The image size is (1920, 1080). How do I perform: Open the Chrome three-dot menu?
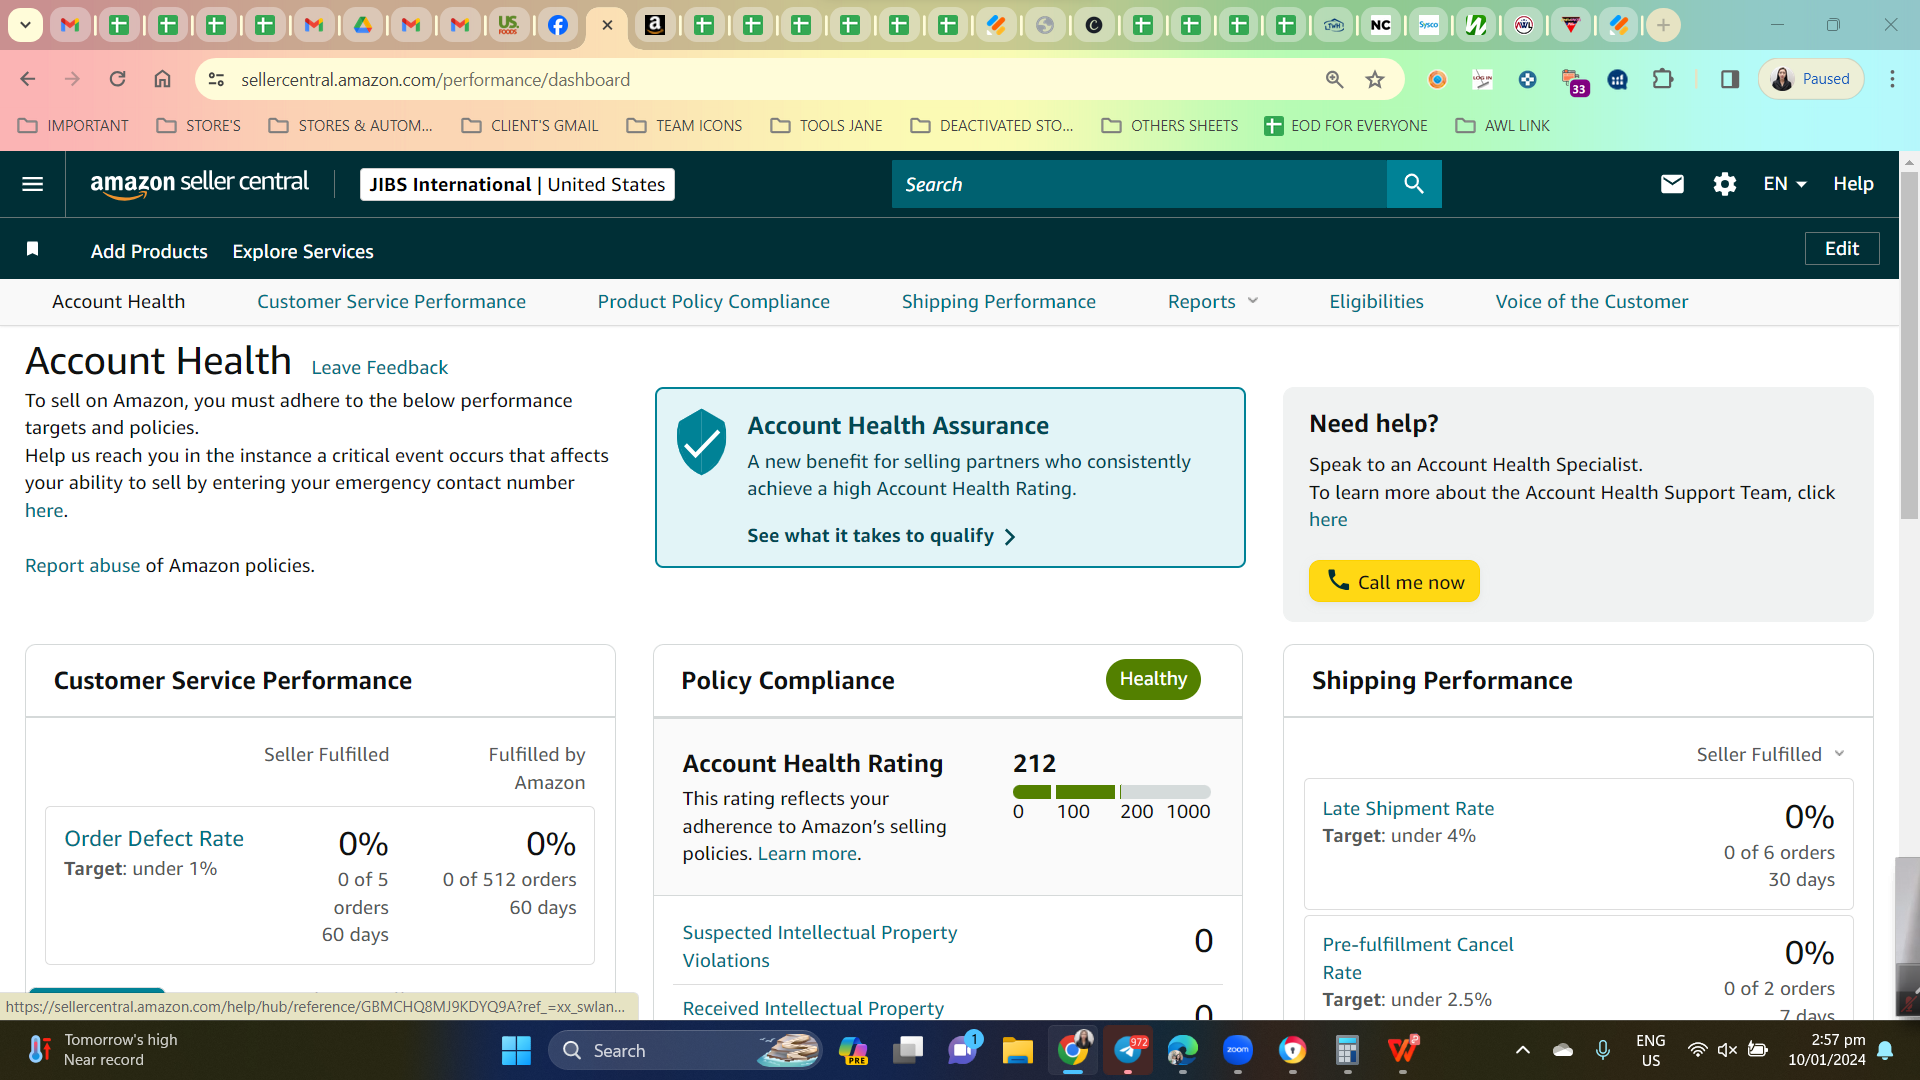coord(1892,79)
